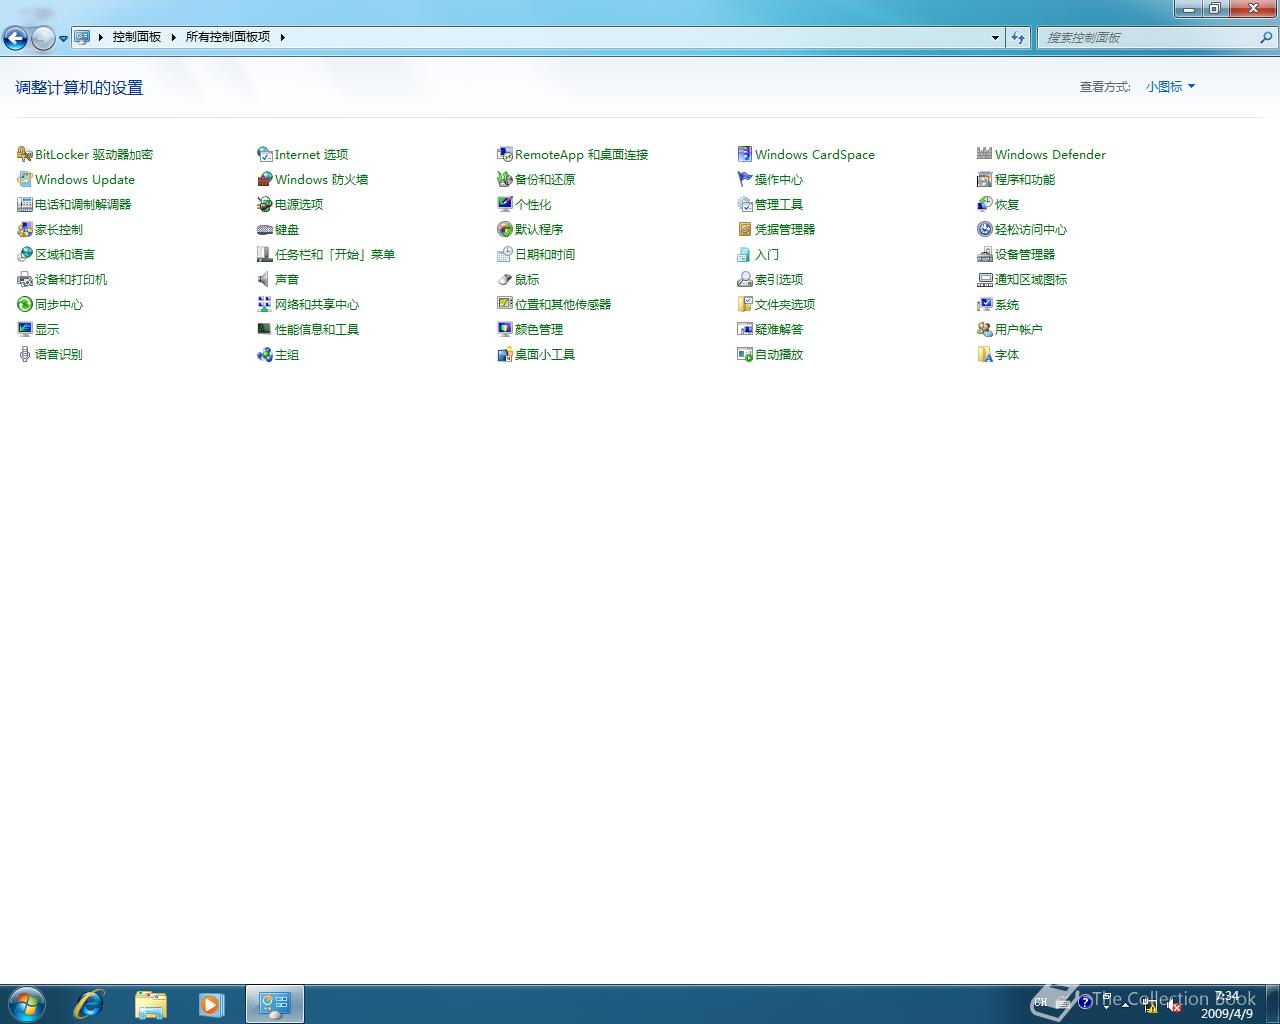
Task: Open 管理工具 link
Action: 779,204
